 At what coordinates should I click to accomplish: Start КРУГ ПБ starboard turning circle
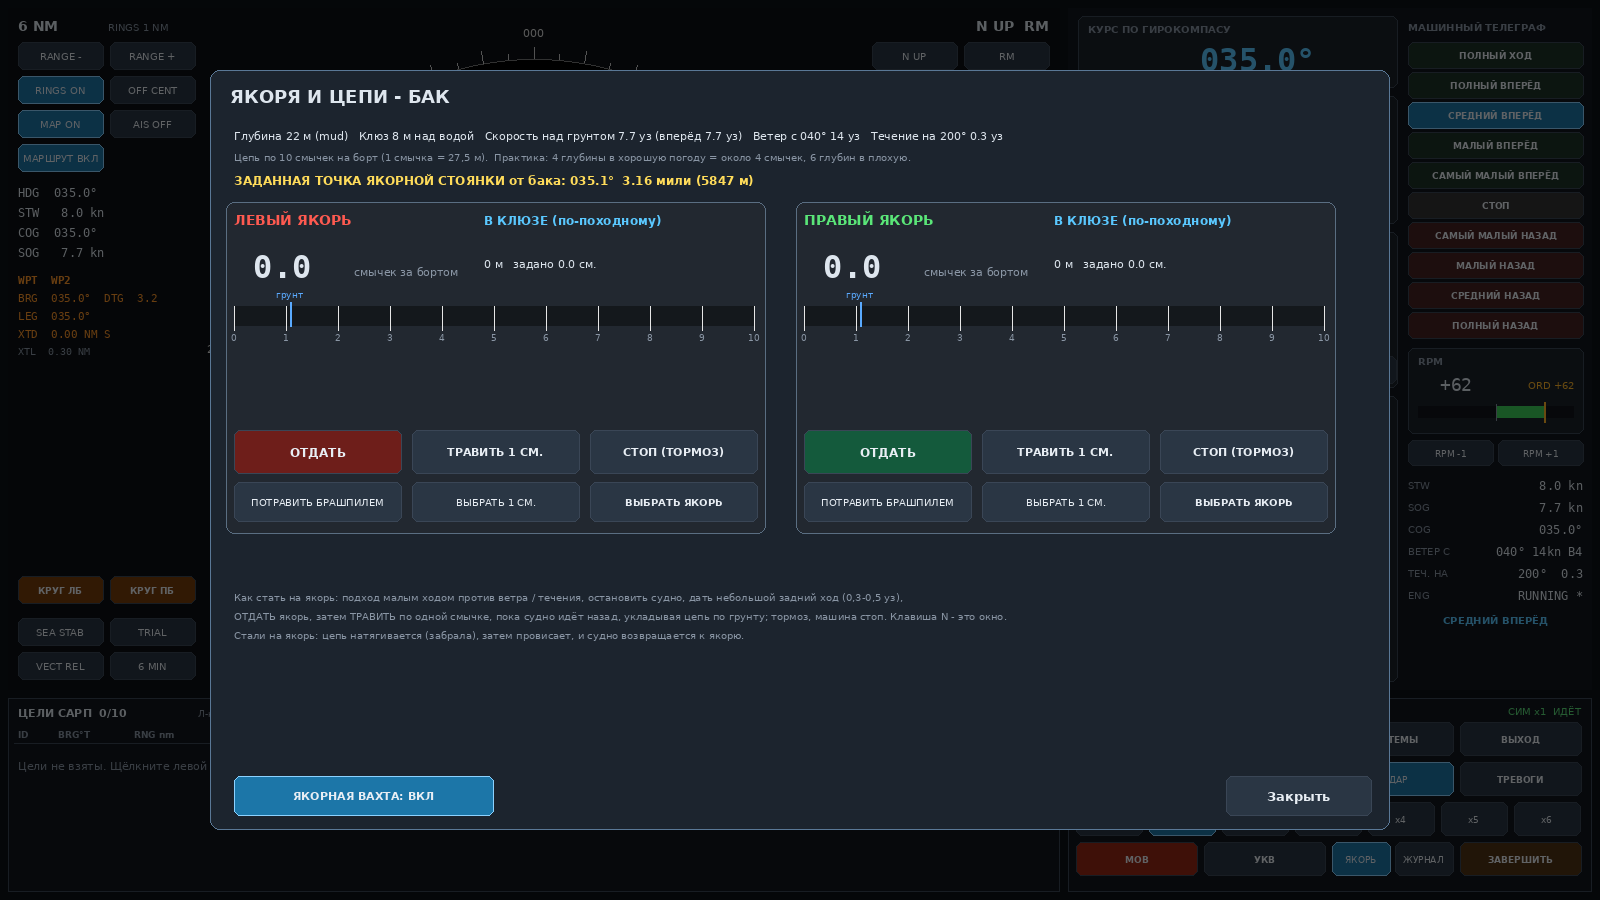tap(153, 590)
